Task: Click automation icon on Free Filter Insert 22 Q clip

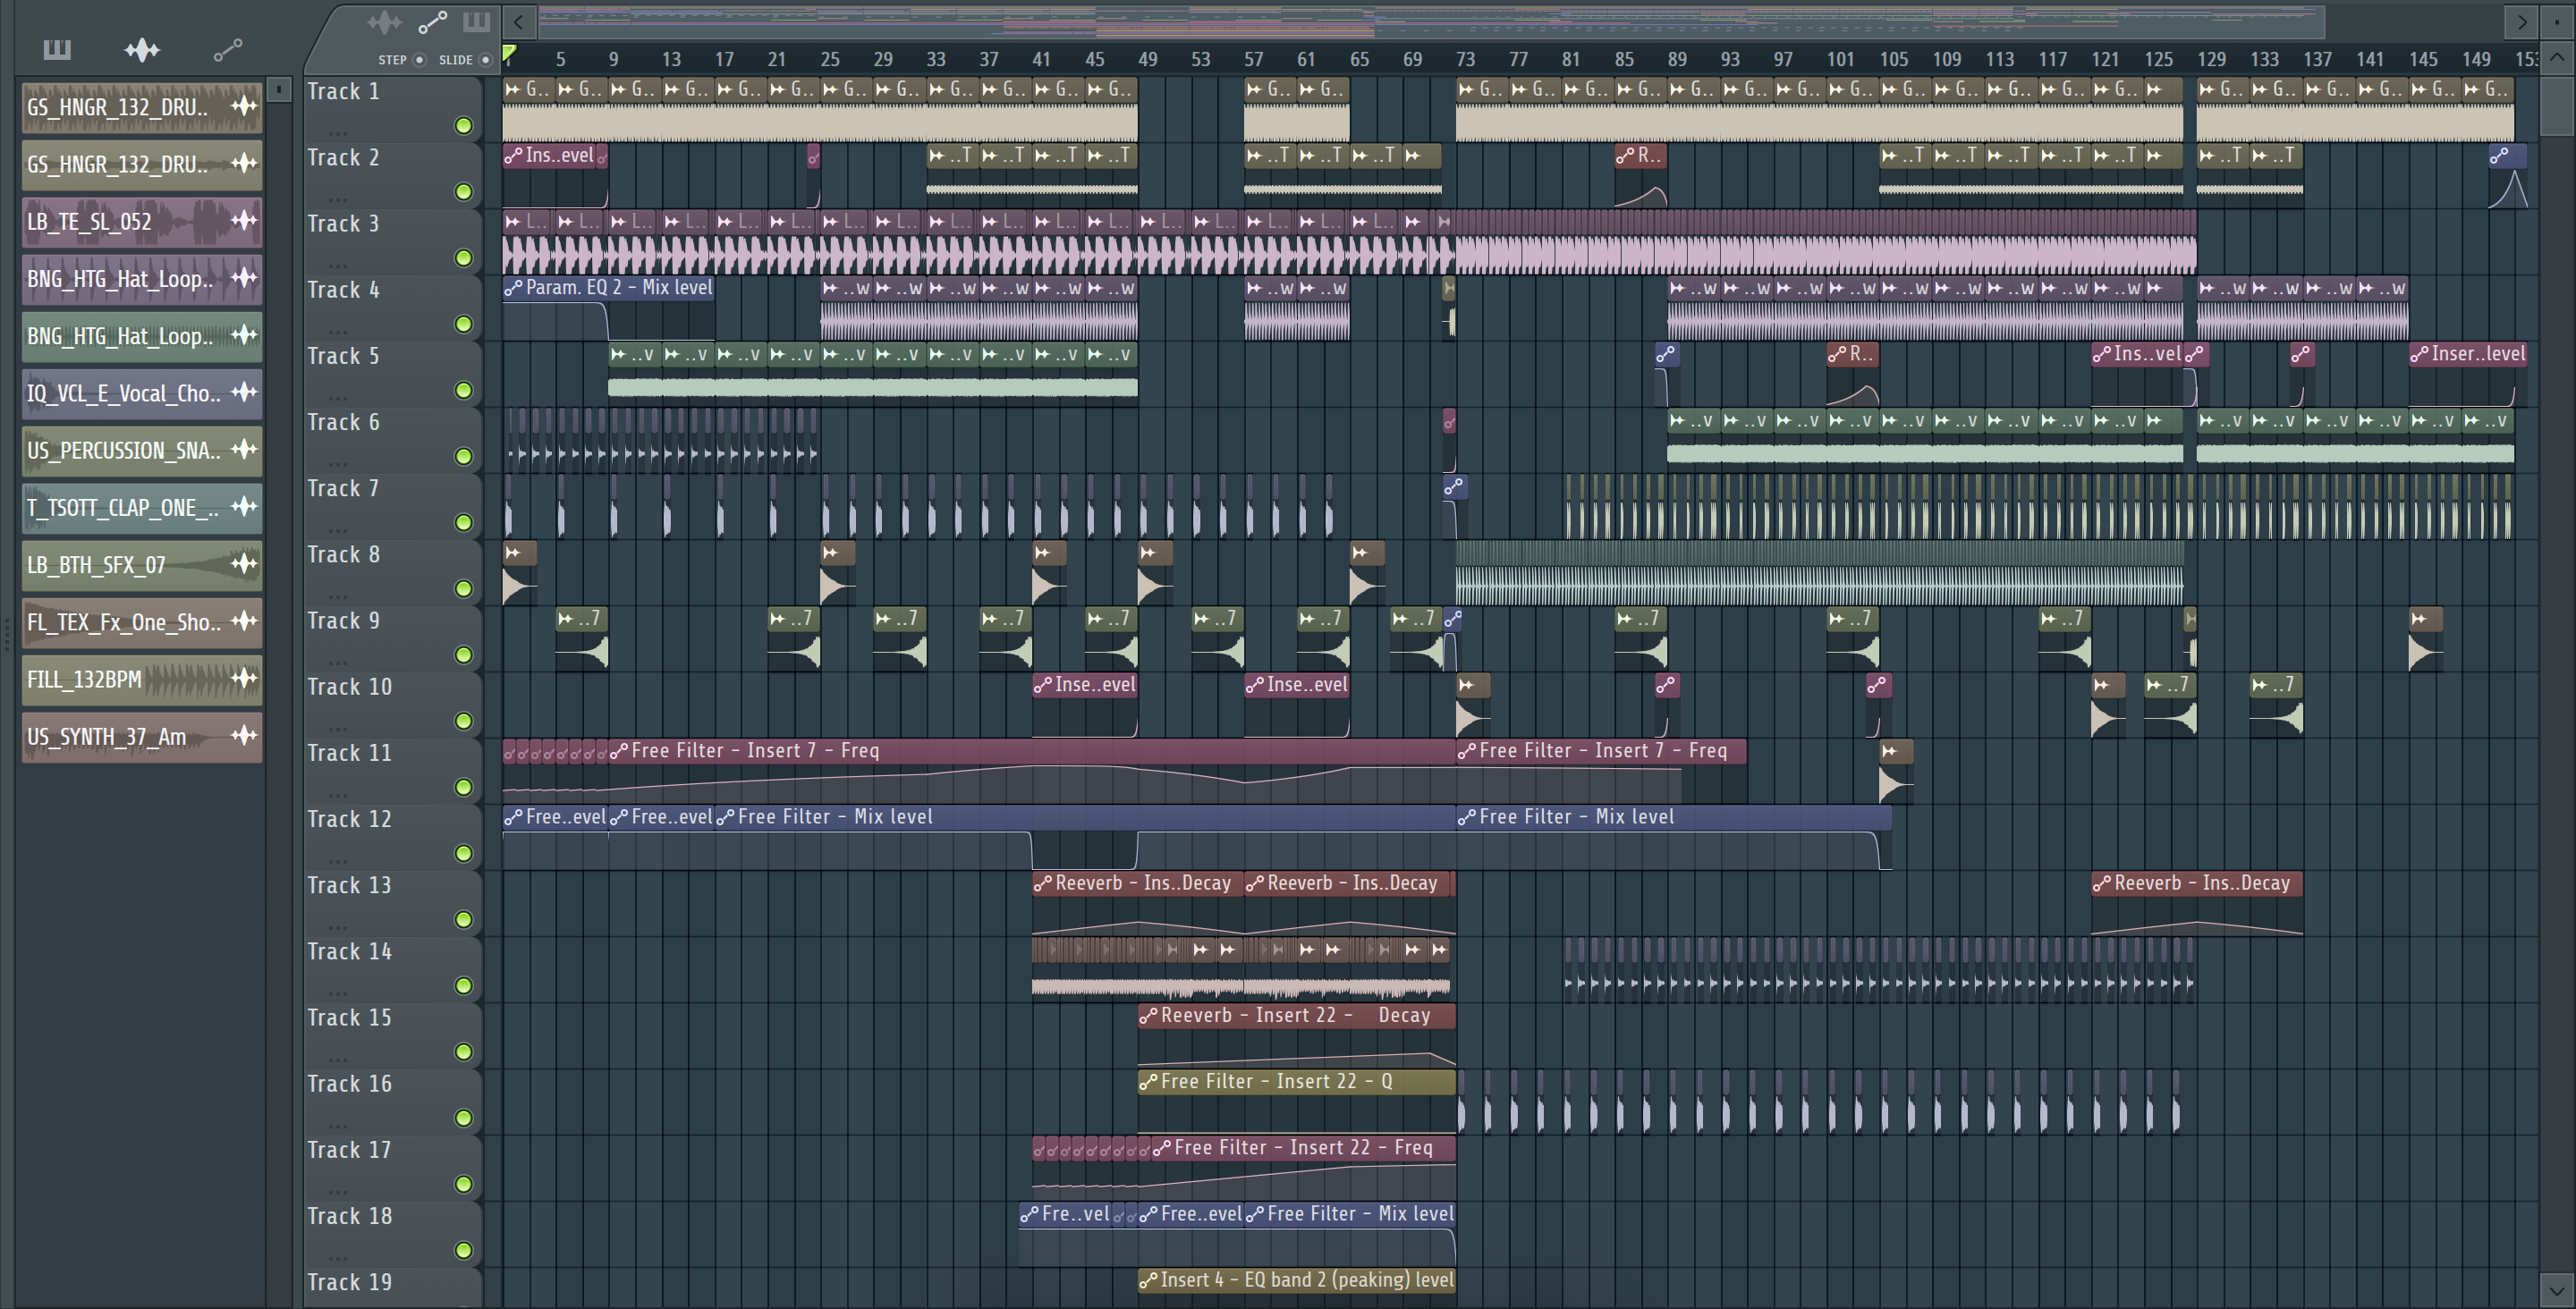Action: [x=1148, y=1082]
